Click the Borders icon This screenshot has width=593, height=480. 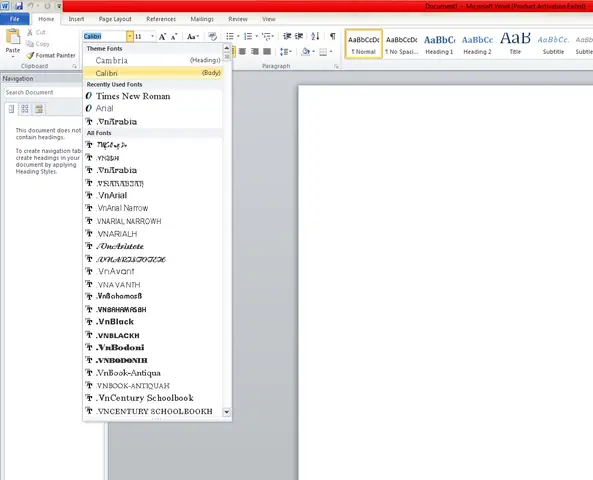[323, 52]
